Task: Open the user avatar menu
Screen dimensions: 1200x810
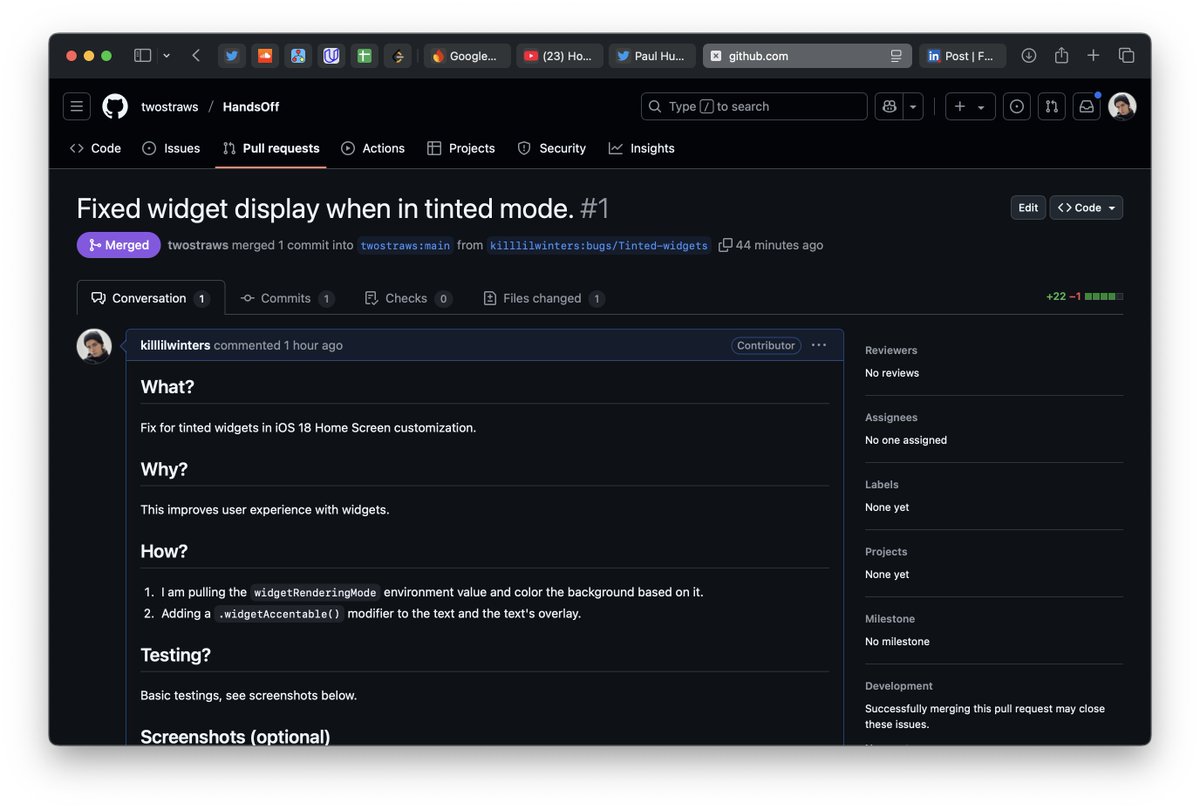Action: pos(1122,106)
